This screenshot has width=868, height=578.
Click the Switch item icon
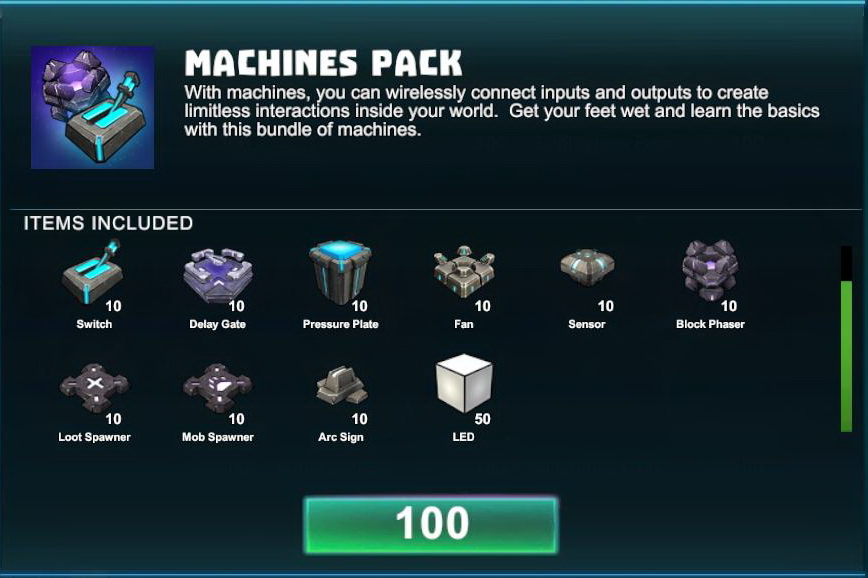pyautogui.click(x=92, y=272)
